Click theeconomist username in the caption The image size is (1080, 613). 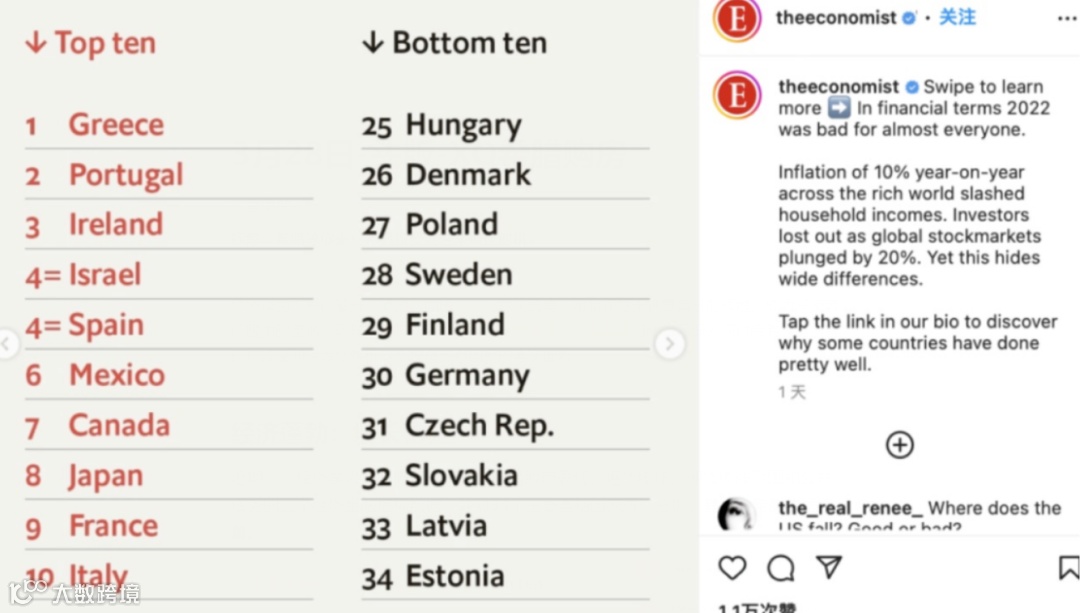[x=838, y=87]
